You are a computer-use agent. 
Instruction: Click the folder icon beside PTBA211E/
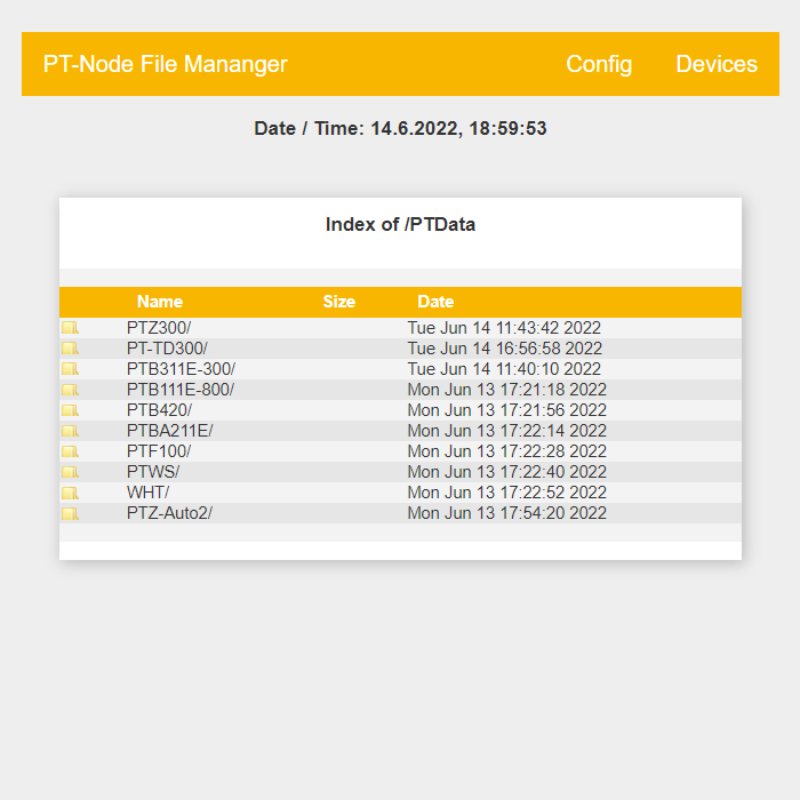point(70,431)
